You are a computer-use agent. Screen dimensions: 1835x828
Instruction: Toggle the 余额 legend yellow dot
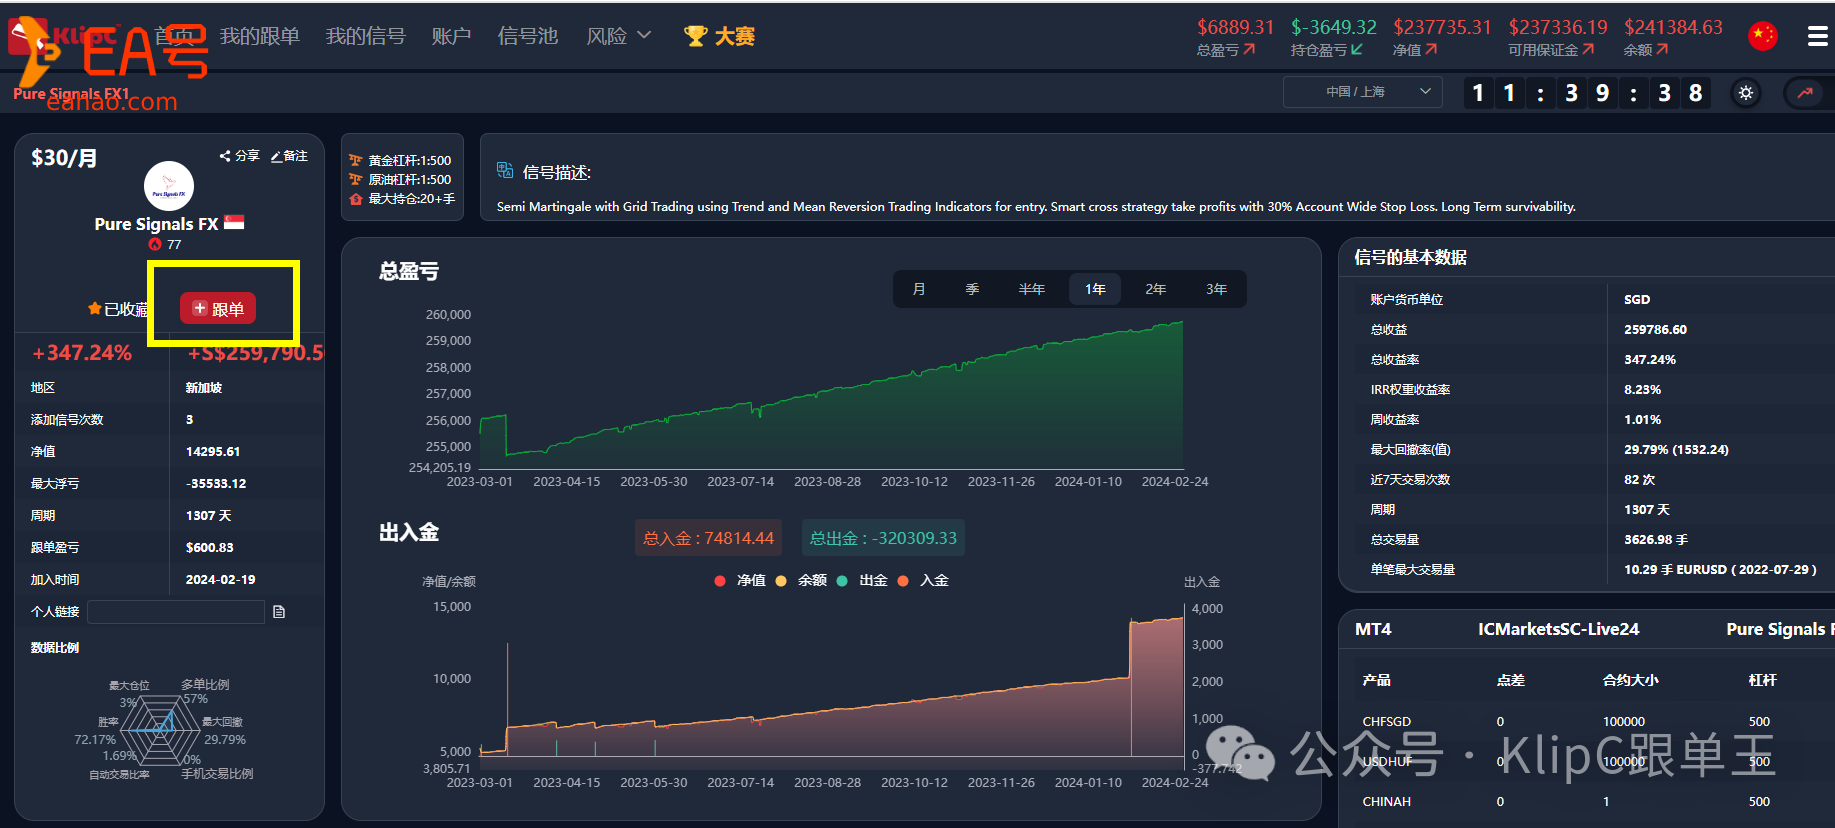tap(781, 581)
